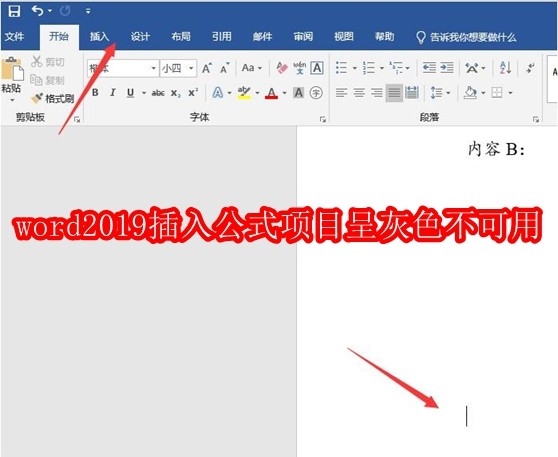Apply distributed alignment

(x=412, y=93)
